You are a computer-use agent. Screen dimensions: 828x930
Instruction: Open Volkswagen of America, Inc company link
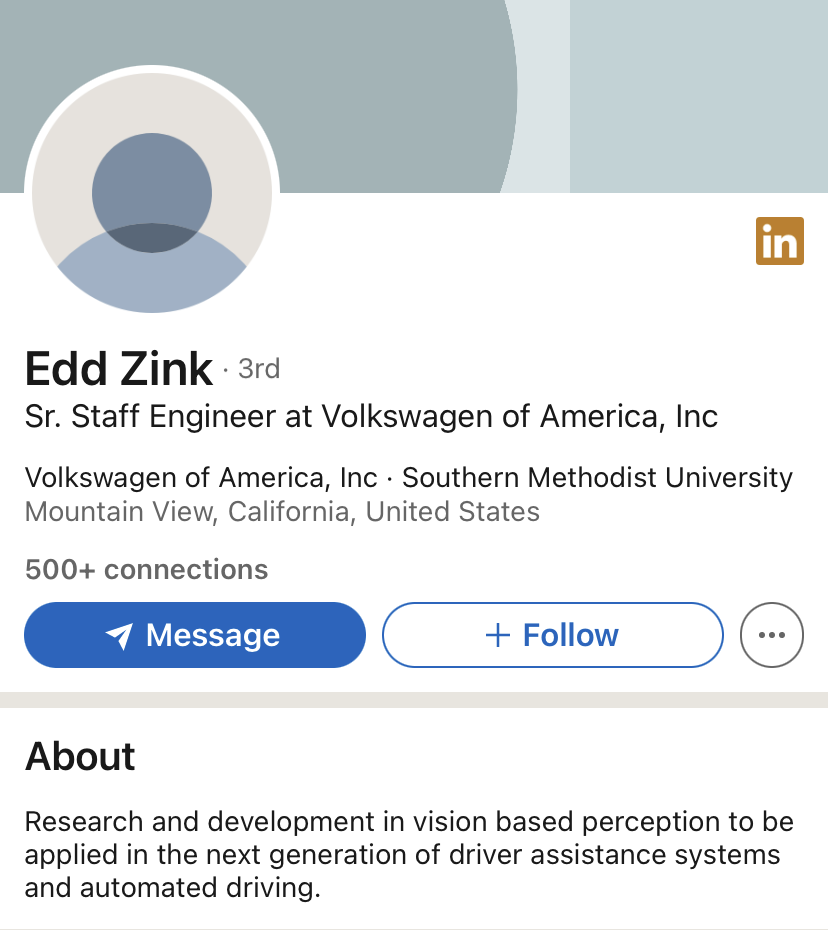click(201, 478)
